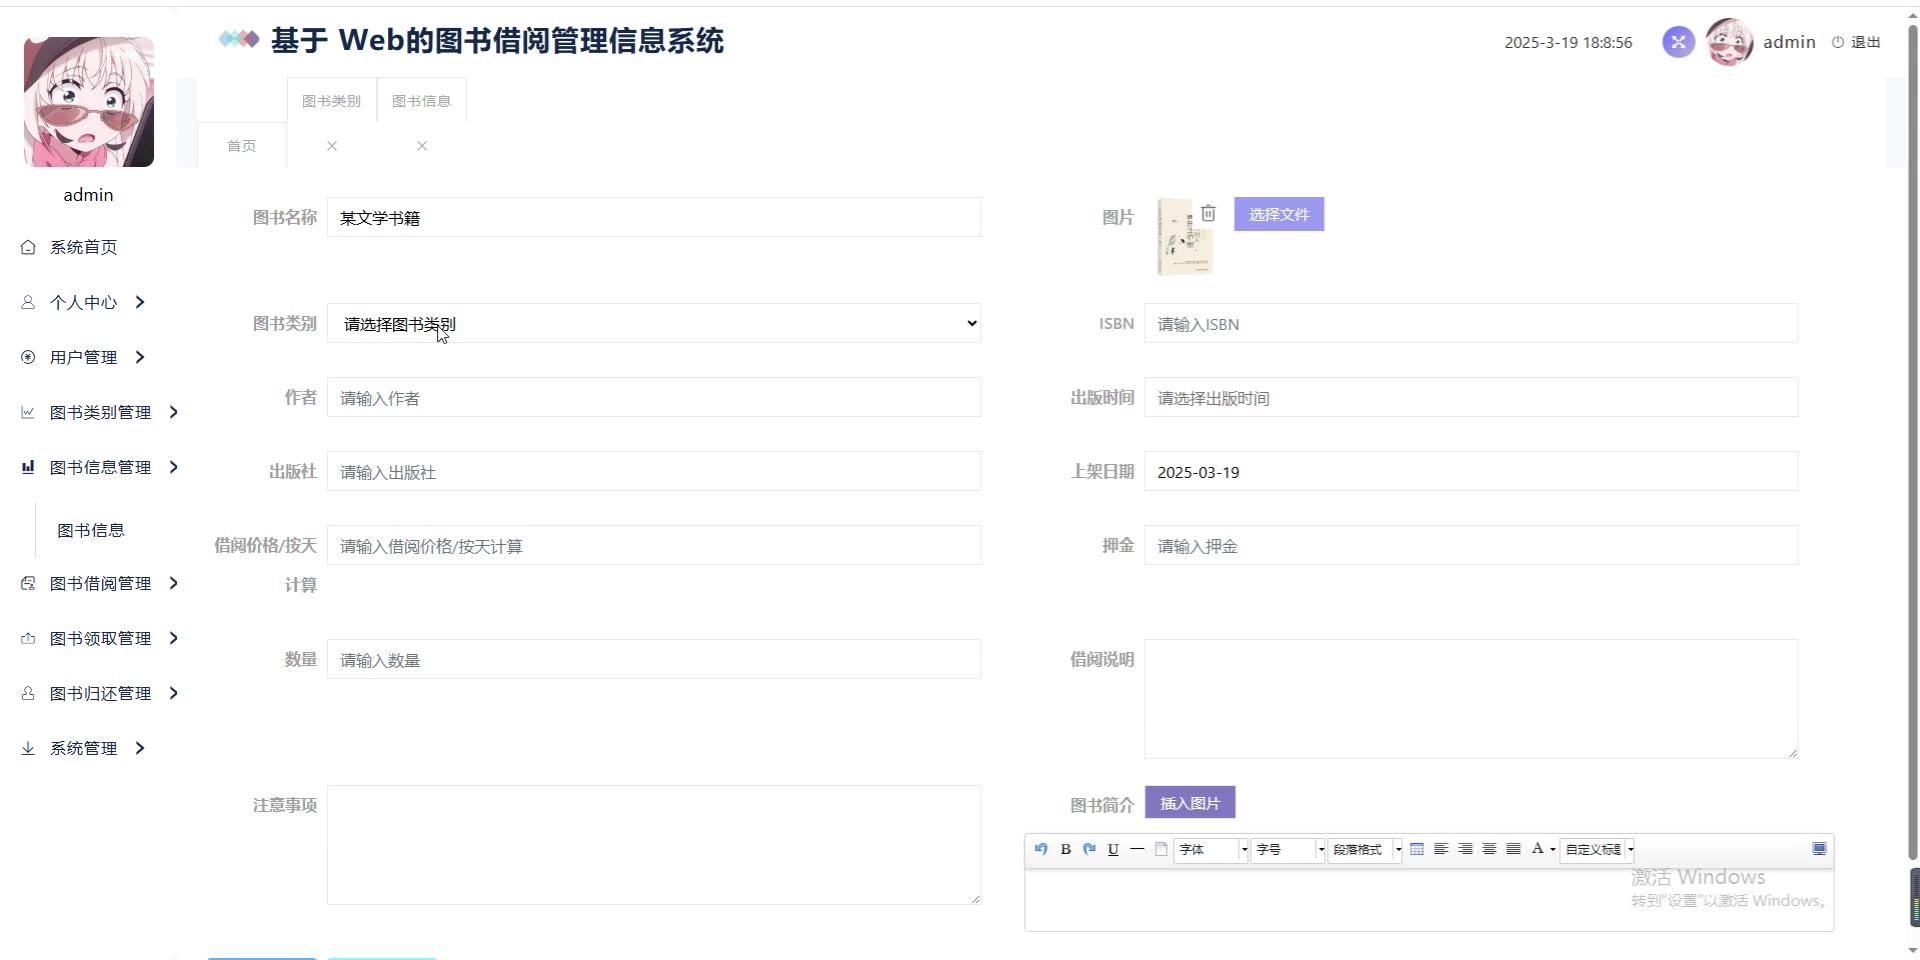The width and height of the screenshot is (1920, 960).
Task: Align editor text to the right
Action: tap(1465, 849)
